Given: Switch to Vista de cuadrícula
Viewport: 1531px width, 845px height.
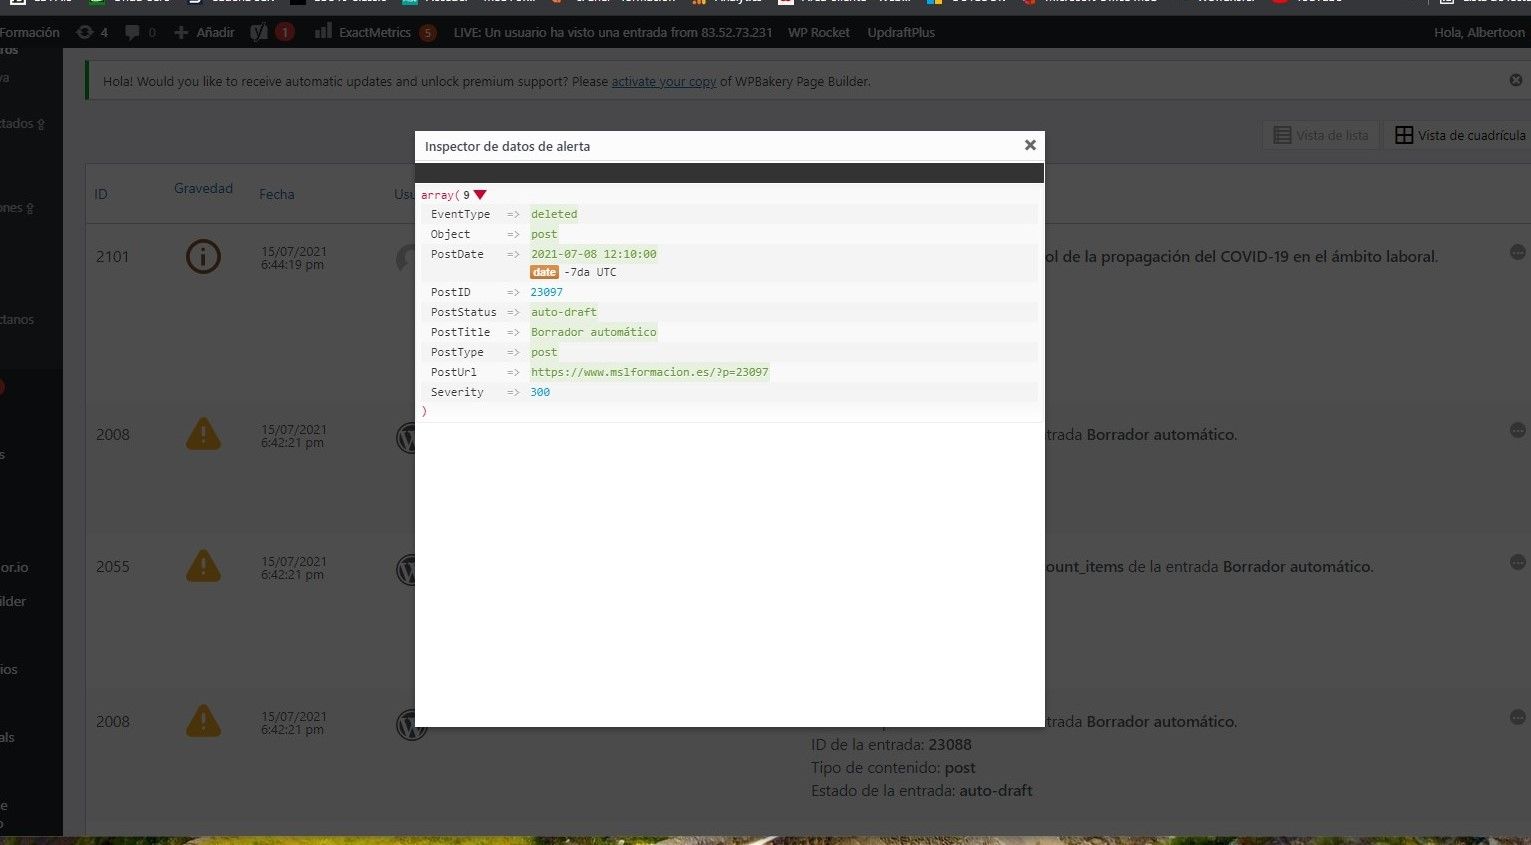Looking at the screenshot, I should click(1460, 135).
